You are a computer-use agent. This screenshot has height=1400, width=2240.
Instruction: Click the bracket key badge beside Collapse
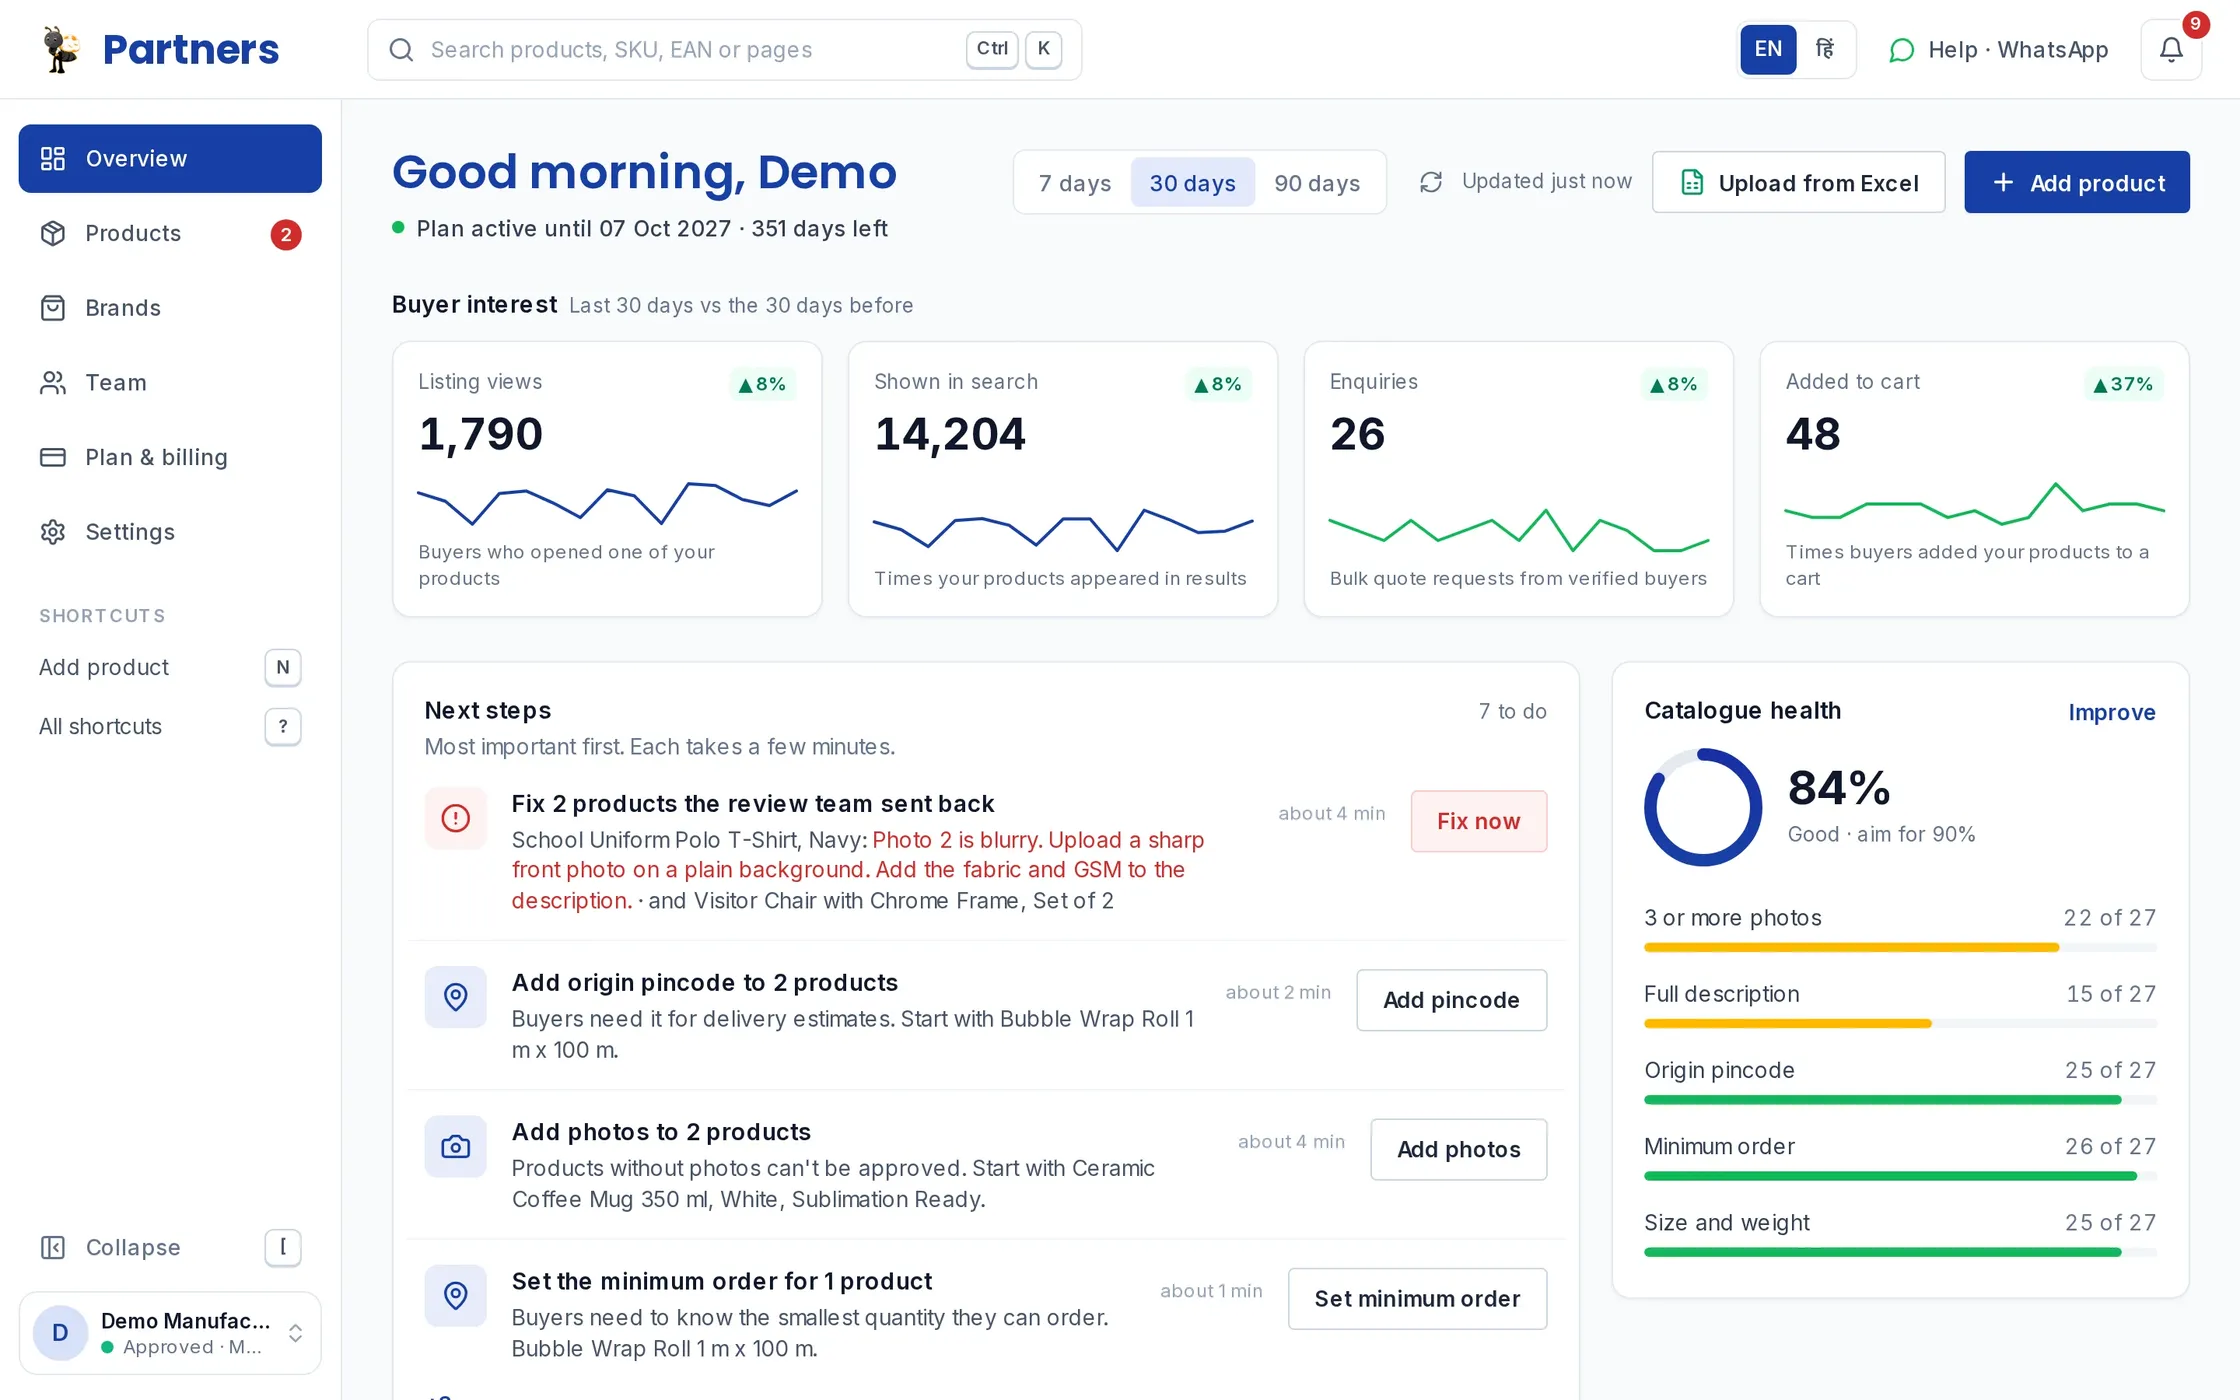tap(283, 1247)
